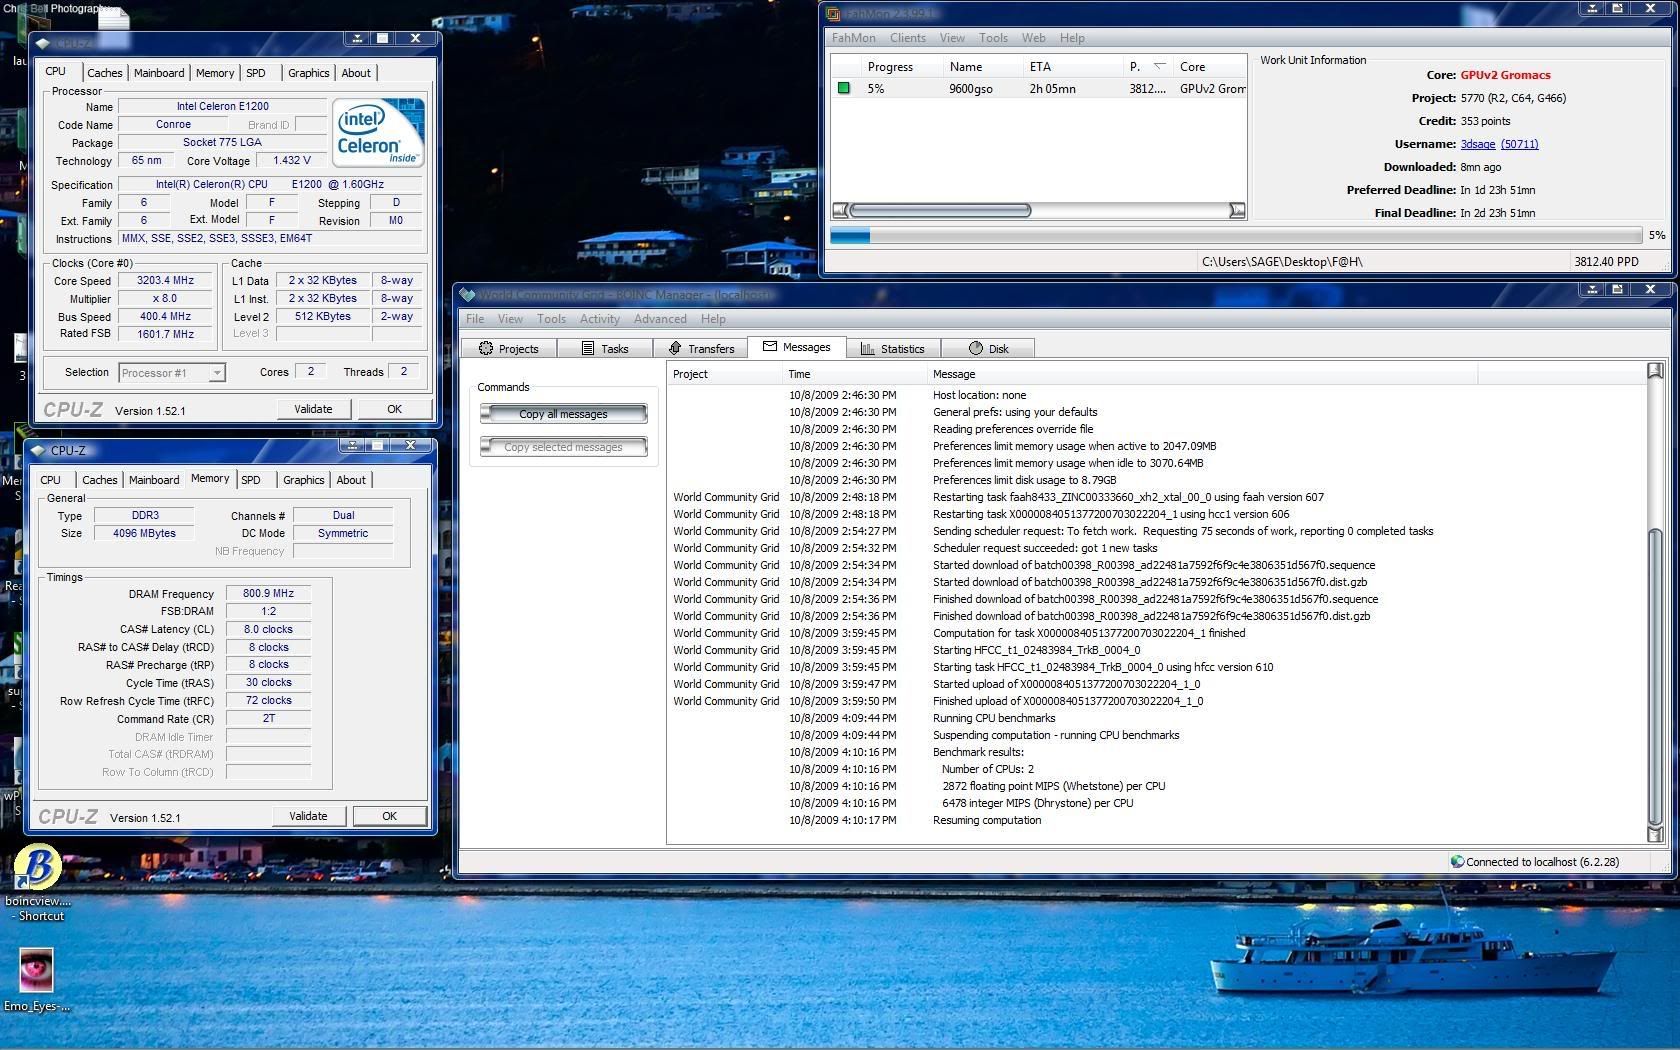Click Copy selected messages button

pyautogui.click(x=563, y=447)
